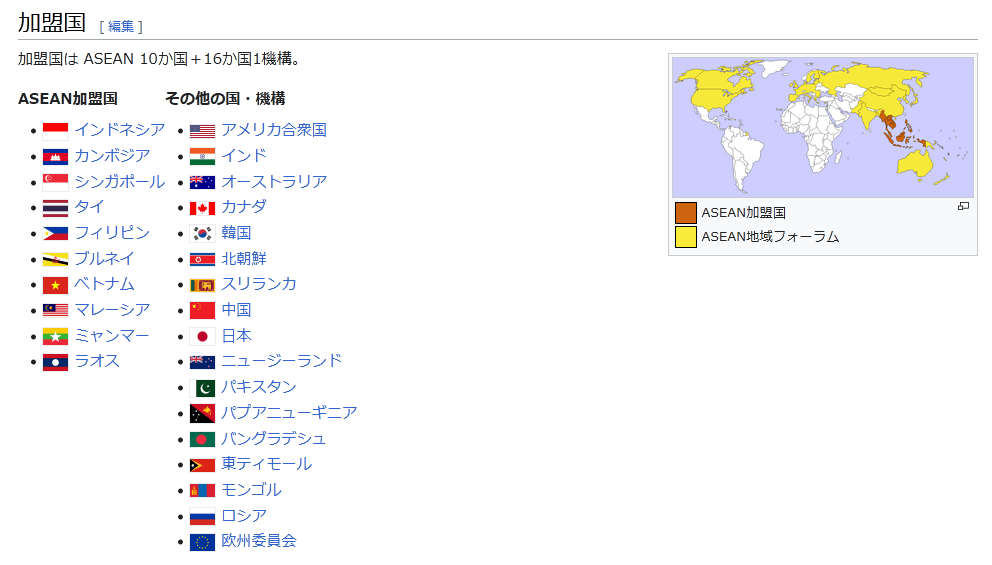Viewport: 992px width, 565px height.
Task: Open the カンボジア link
Action: [x=112, y=156]
